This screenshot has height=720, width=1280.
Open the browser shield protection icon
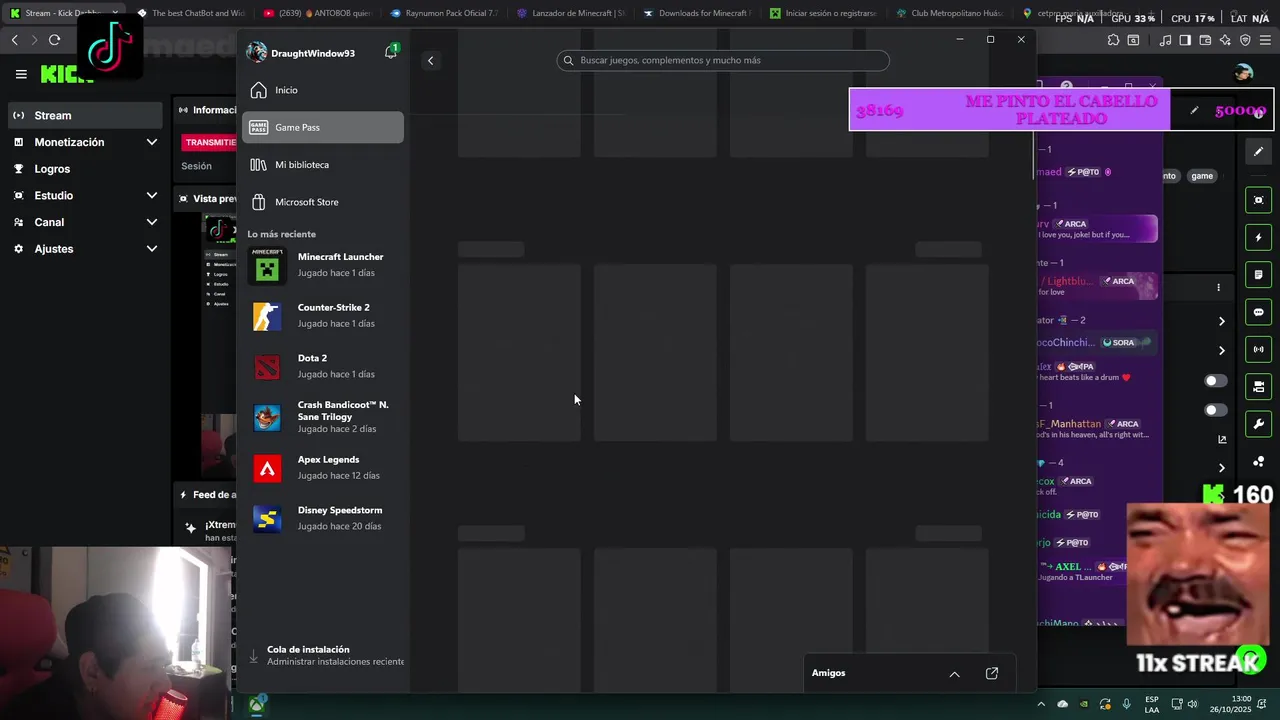pyautogui.click(x=1245, y=40)
